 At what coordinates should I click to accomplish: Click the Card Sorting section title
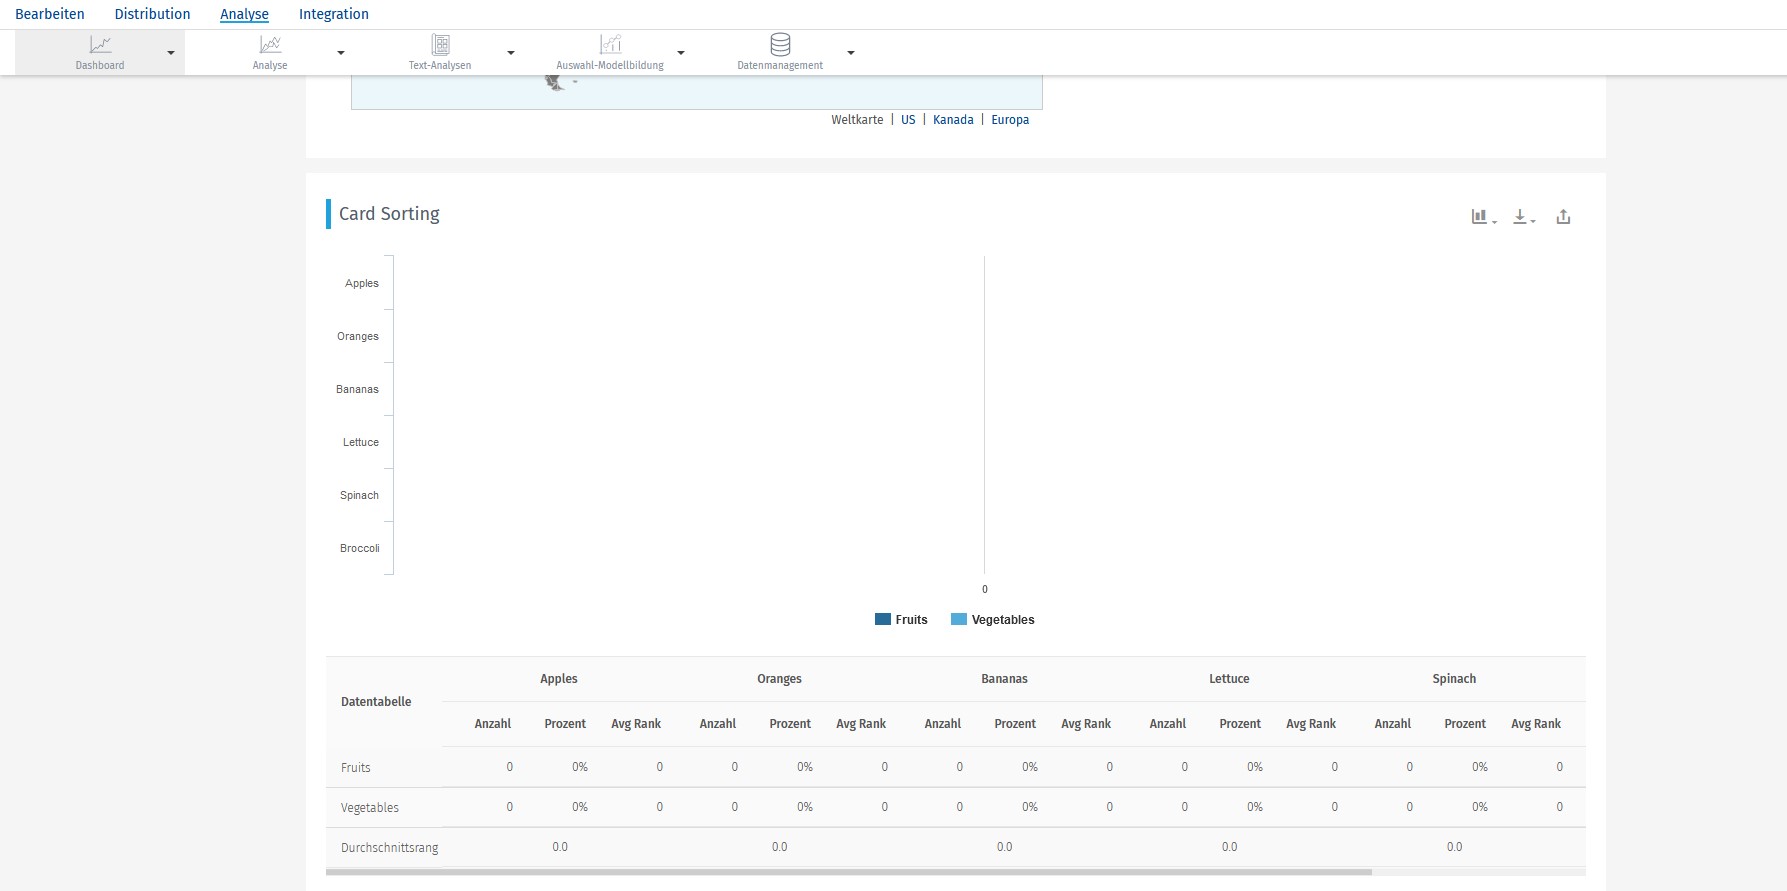coord(389,214)
